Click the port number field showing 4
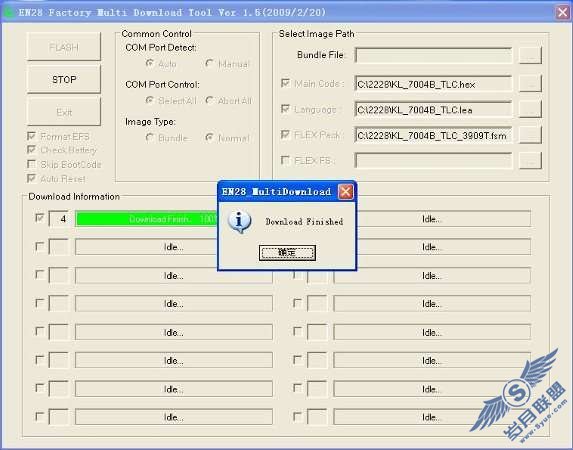 click(58, 219)
